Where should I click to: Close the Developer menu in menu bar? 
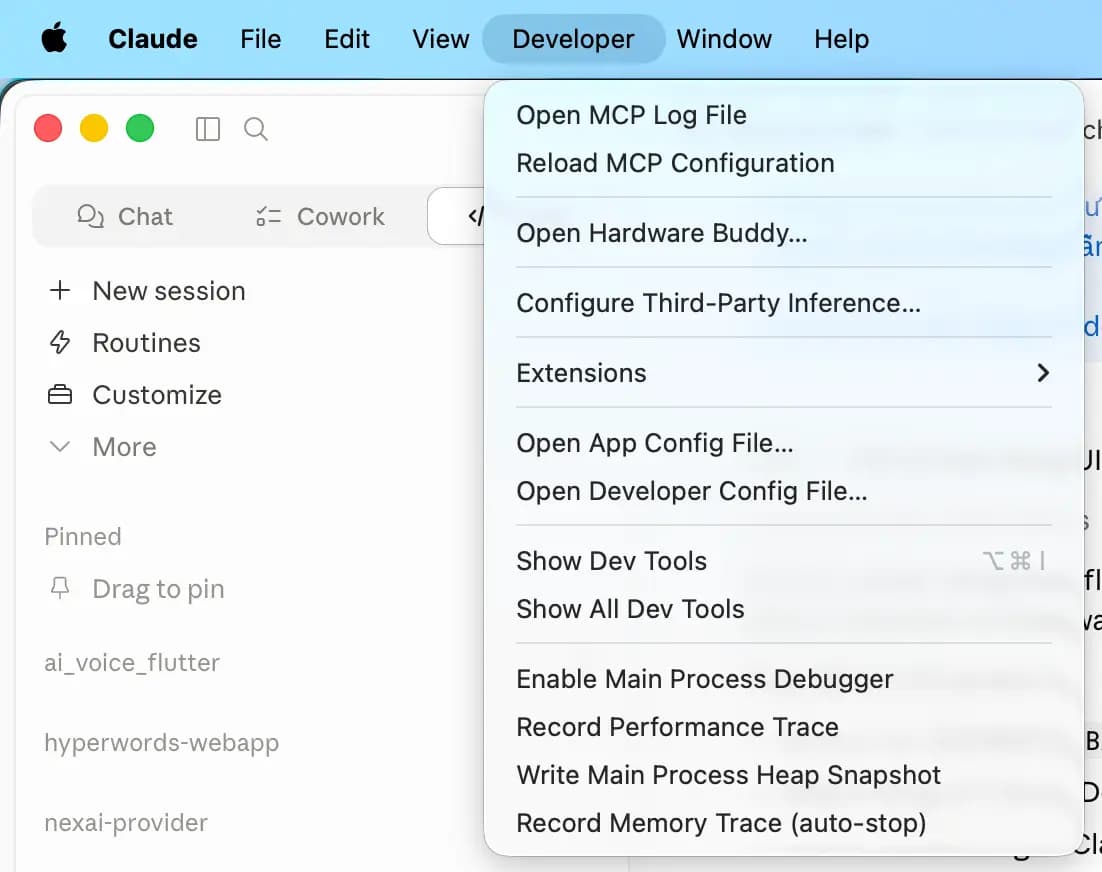[x=573, y=39]
